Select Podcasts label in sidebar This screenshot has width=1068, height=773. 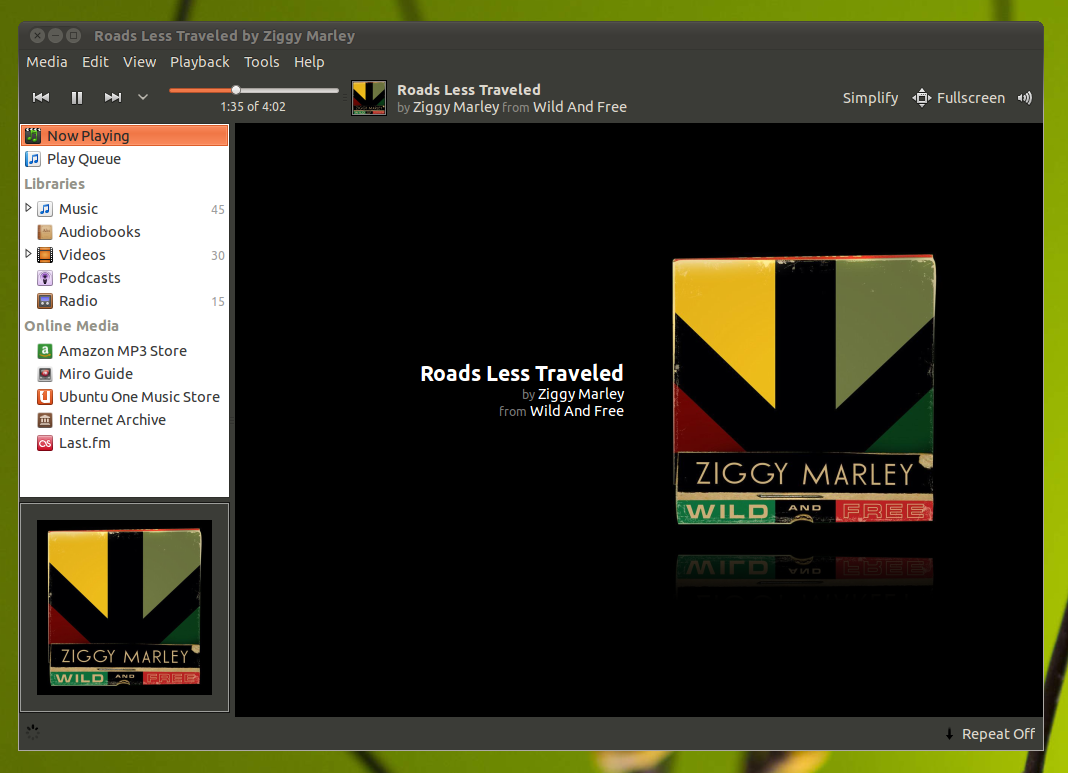coord(89,278)
